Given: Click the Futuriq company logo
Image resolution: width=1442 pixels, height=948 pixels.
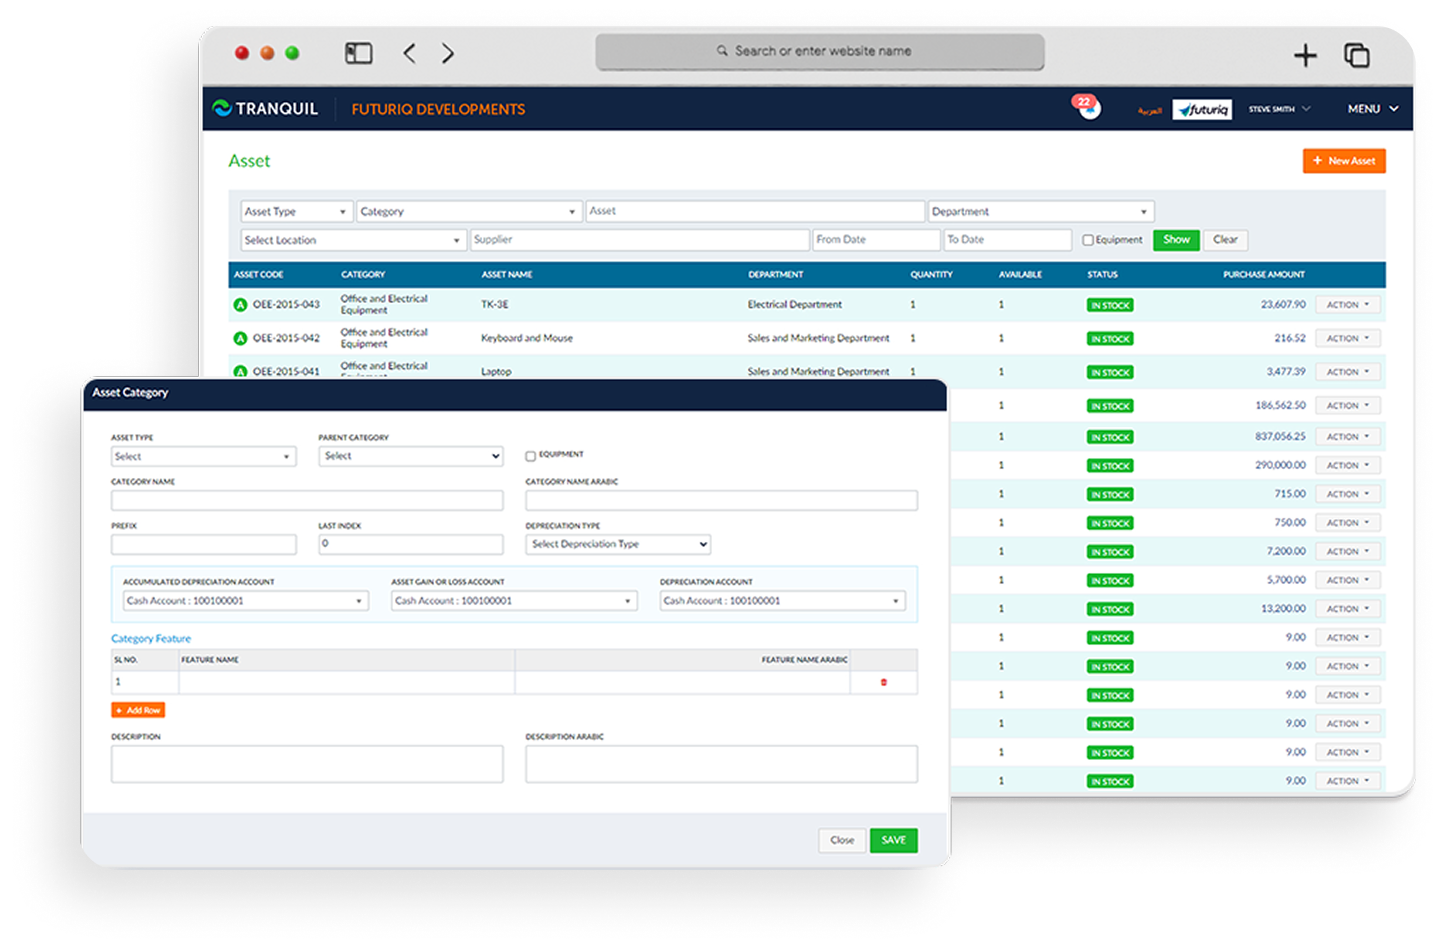Looking at the screenshot, I should point(1202,109).
